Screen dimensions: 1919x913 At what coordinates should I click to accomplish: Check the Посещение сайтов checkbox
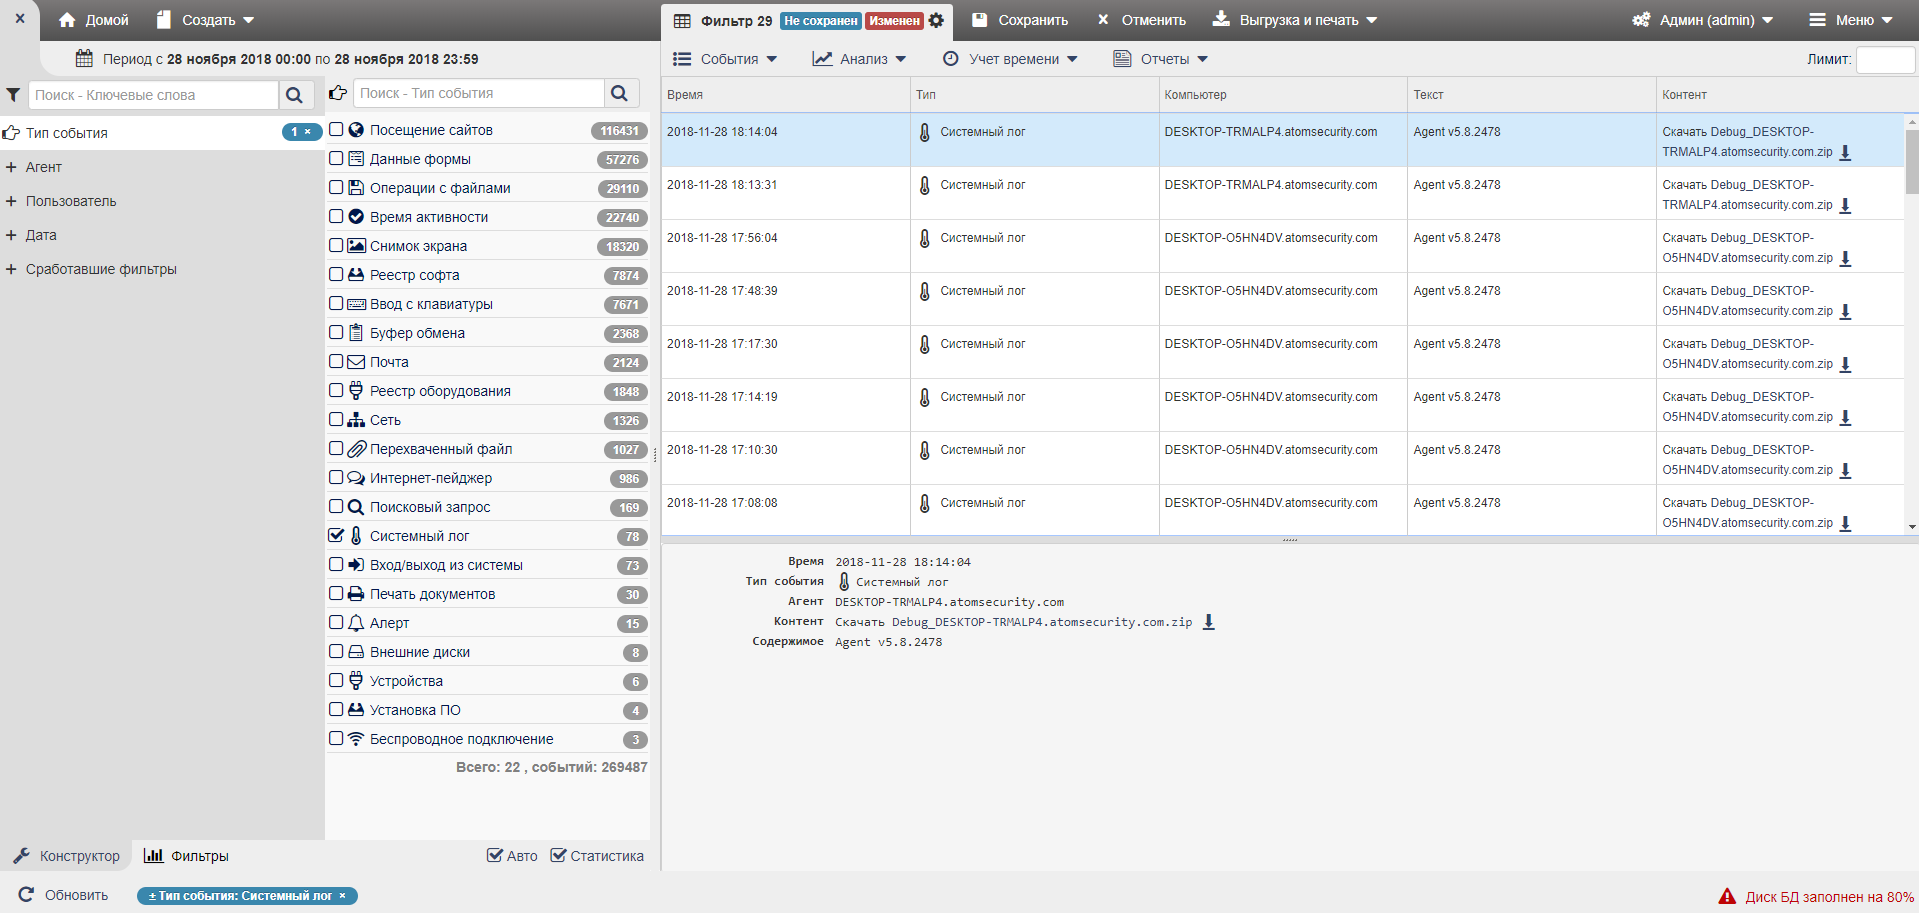coord(336,129)
